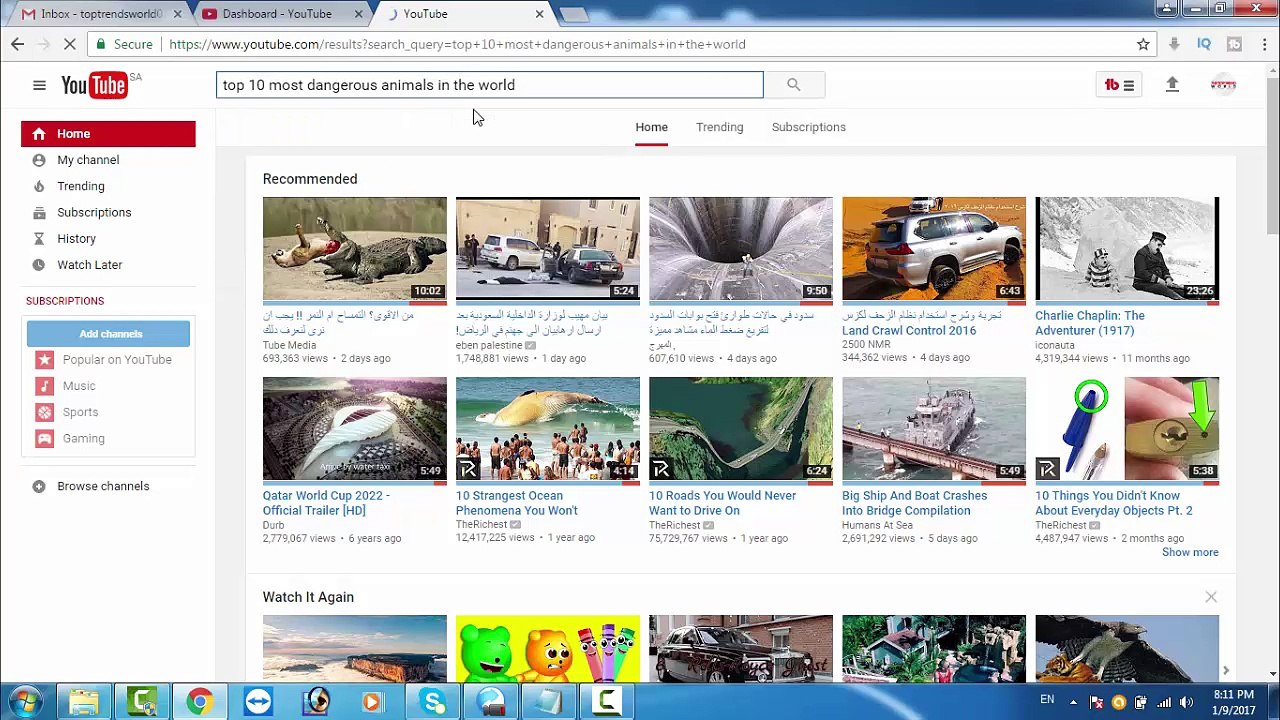Open the YouTube guide hamburger menu
This screenshot has height=720, width=1280.
tap(39, 85)
